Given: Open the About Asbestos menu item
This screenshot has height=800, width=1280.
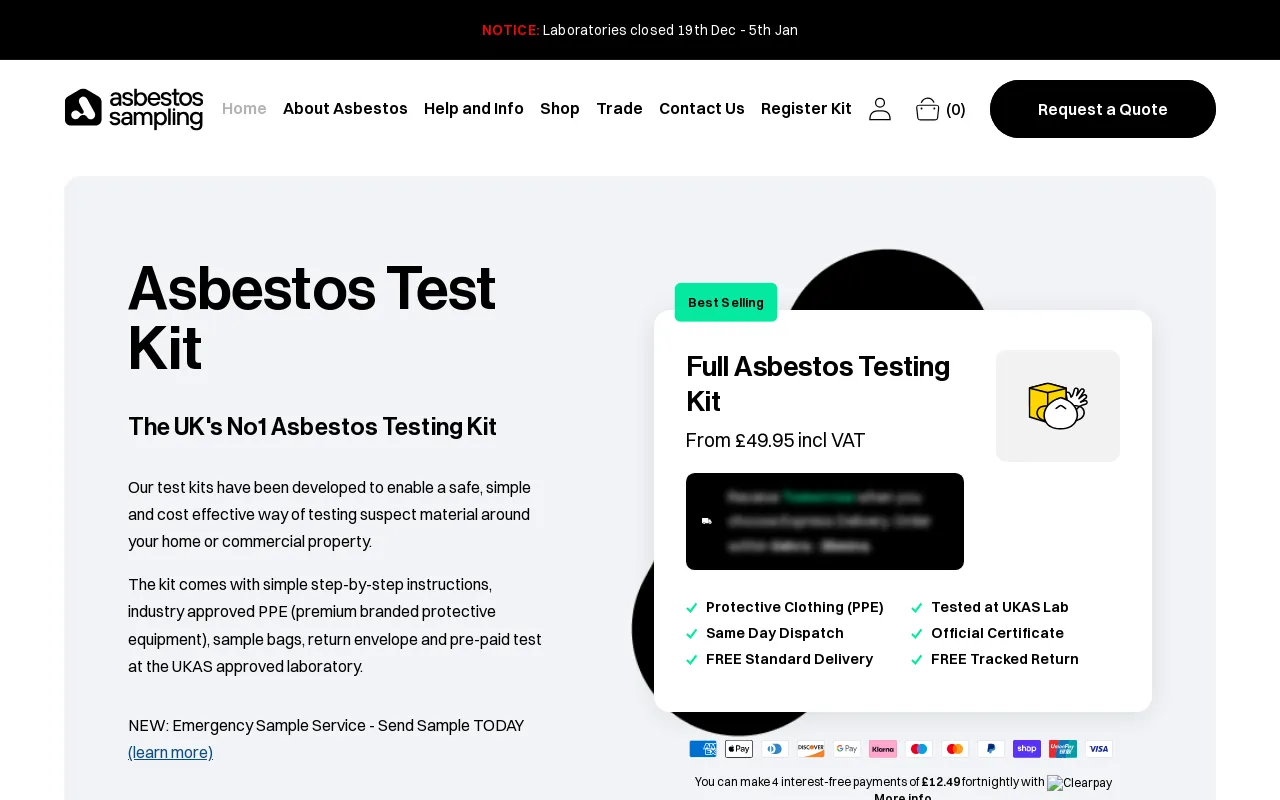Looking at the screenshot, I should [x=345, y=108].
